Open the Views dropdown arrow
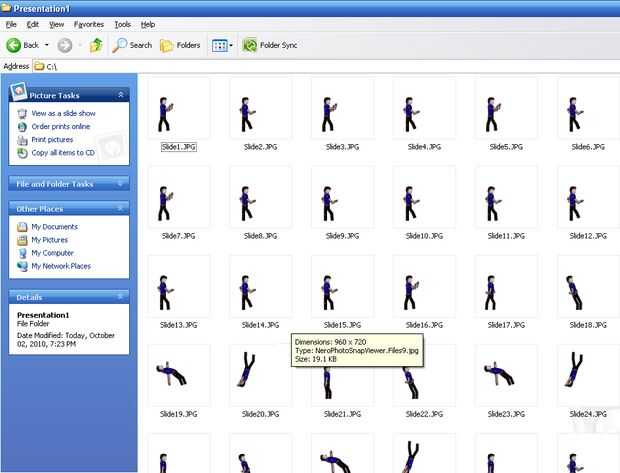The height and width of the screenshot is (473, 620). [x=231, y=45]
